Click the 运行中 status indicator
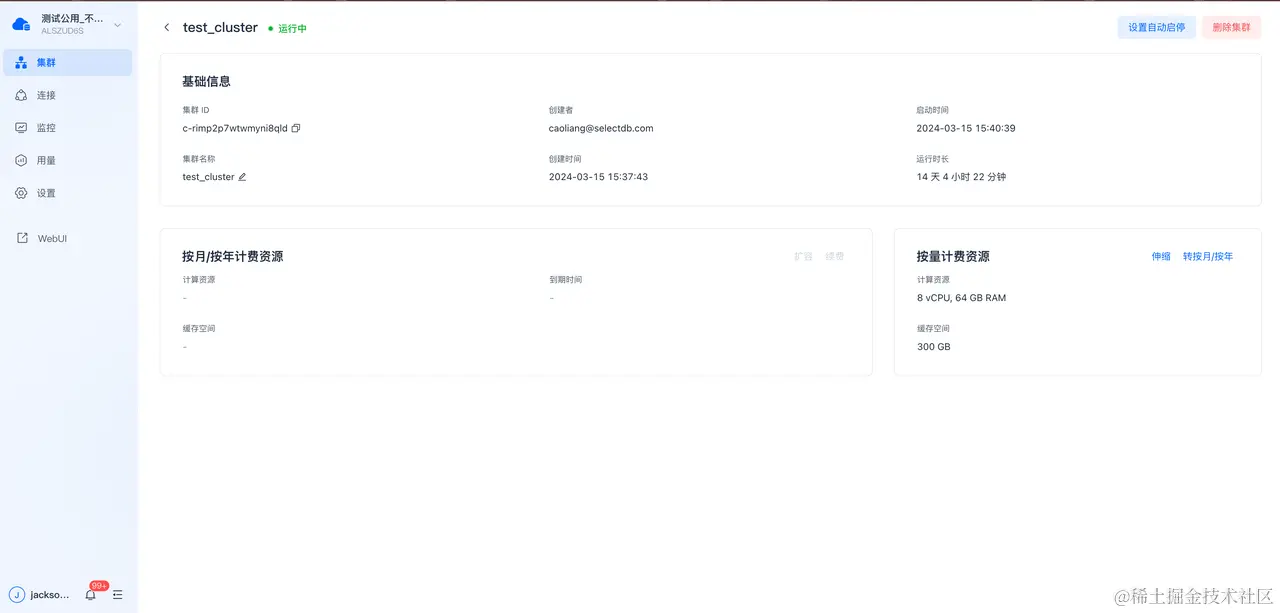Image resolution: width=1280 pixels, height=613 pixels. (x=290, y=28)
